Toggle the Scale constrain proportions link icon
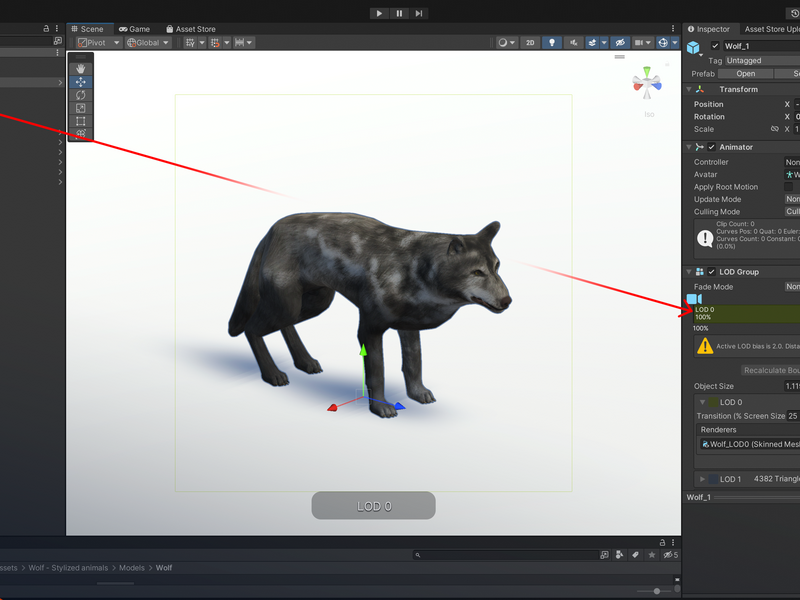The height and width of the screenshot is (600, 800). coord(774,129)
